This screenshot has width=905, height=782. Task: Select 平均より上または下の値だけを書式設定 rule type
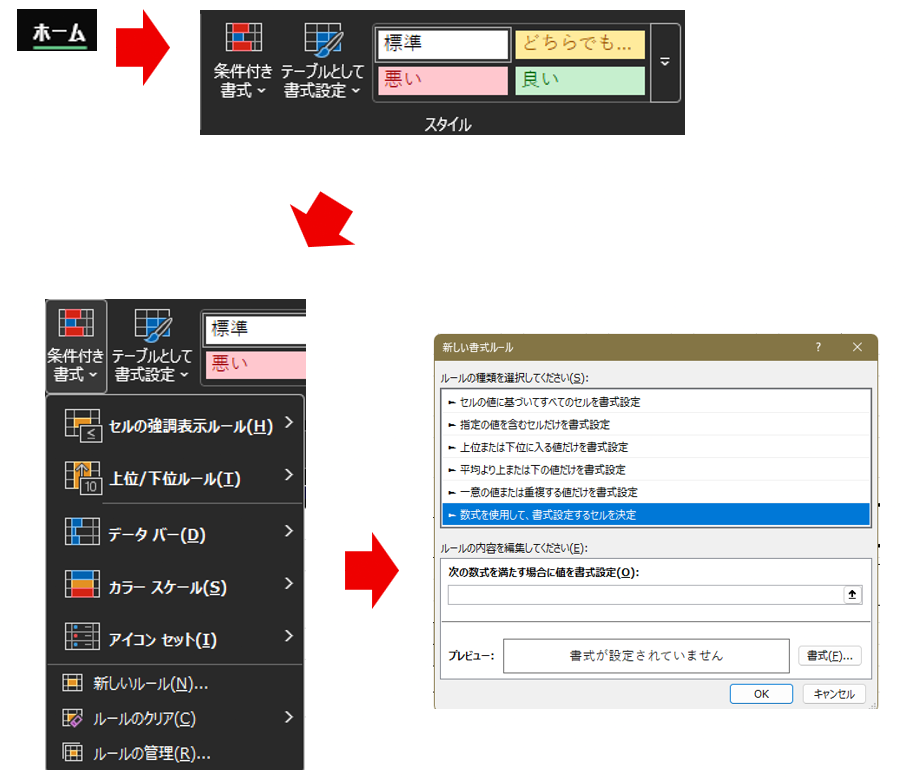656,469
